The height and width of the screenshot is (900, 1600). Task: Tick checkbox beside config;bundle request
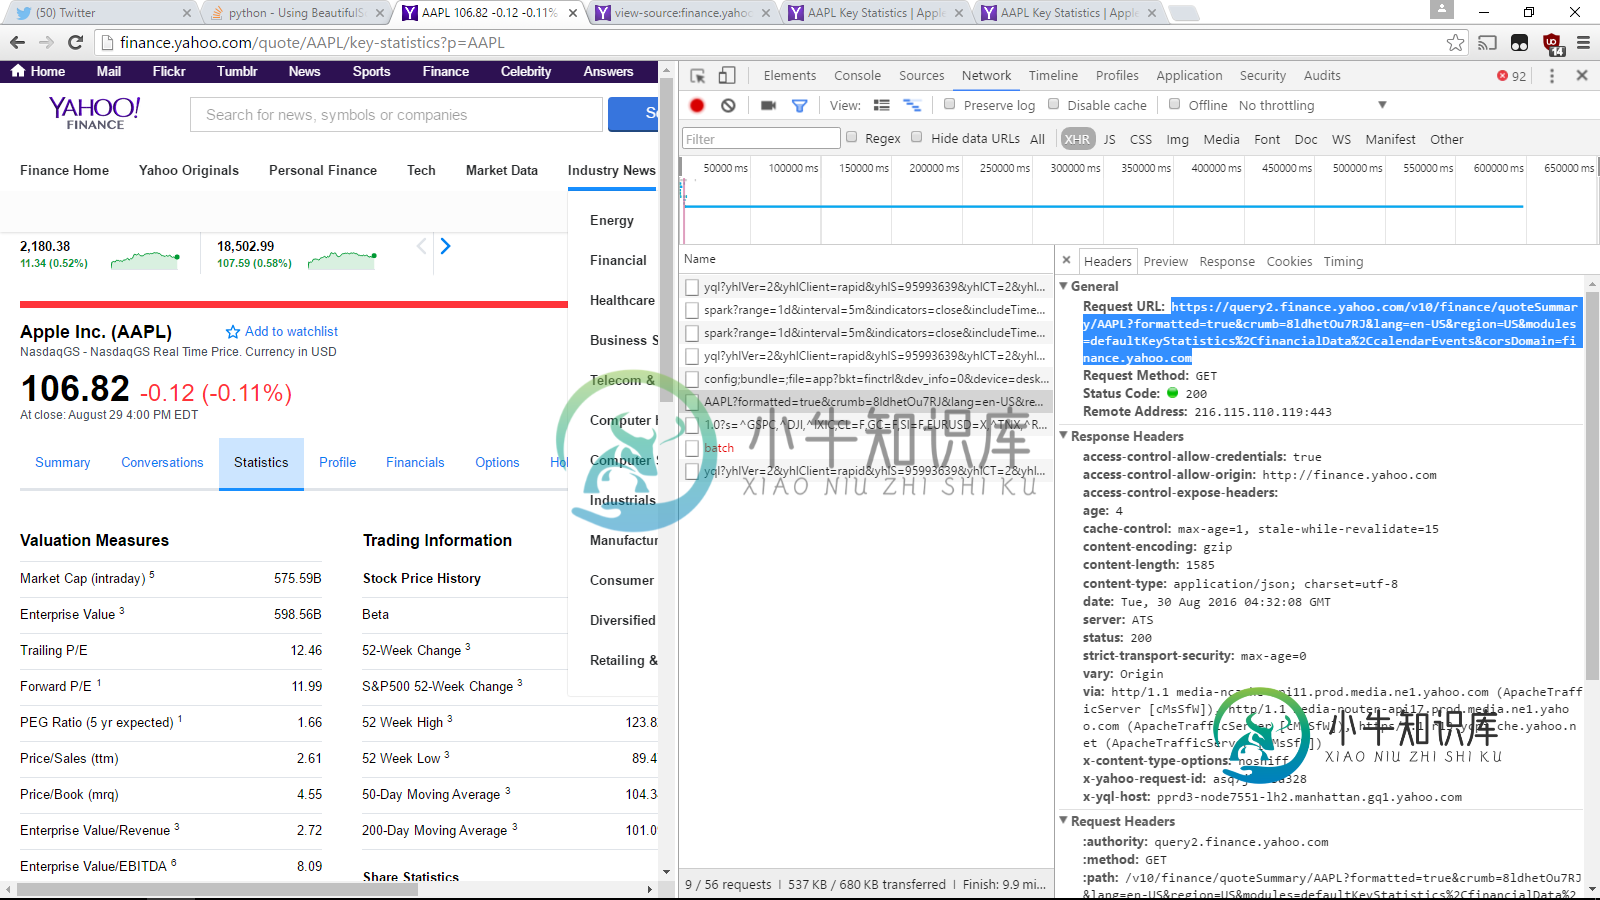[692, 379]
